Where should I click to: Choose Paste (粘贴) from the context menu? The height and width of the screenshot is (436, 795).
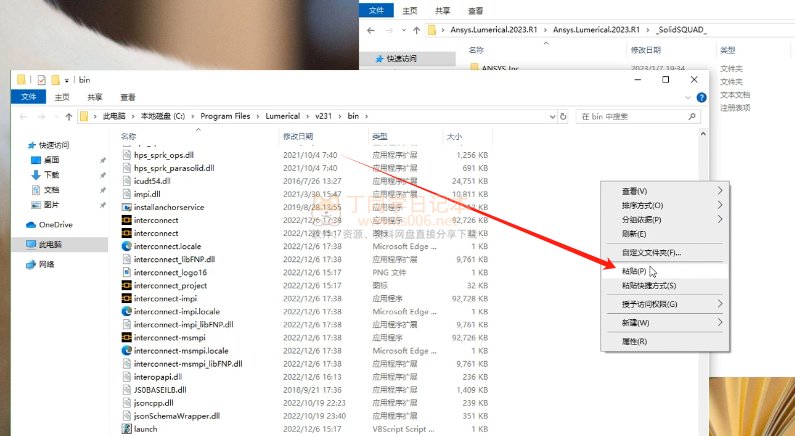634,271
